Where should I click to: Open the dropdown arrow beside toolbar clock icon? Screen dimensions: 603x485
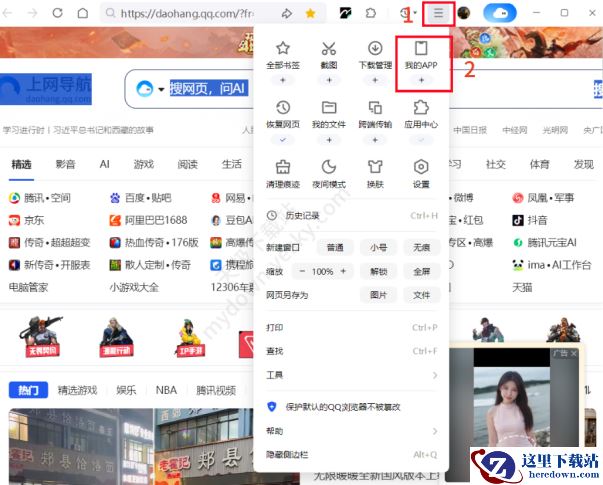[x=415, y=13]
